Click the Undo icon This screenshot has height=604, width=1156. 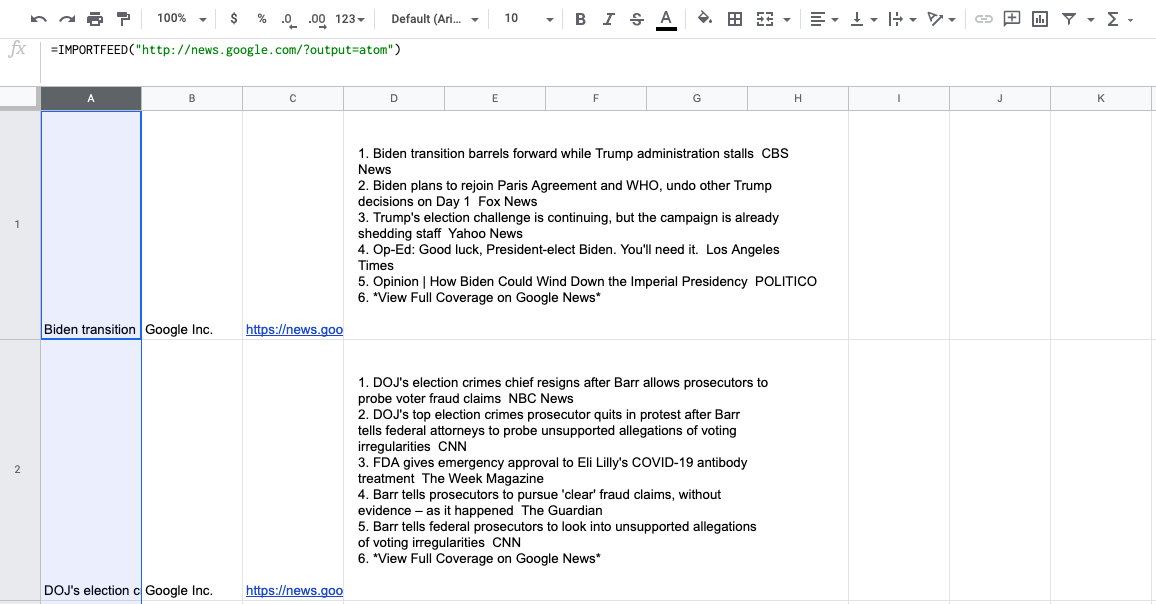(x=38, y=18)
